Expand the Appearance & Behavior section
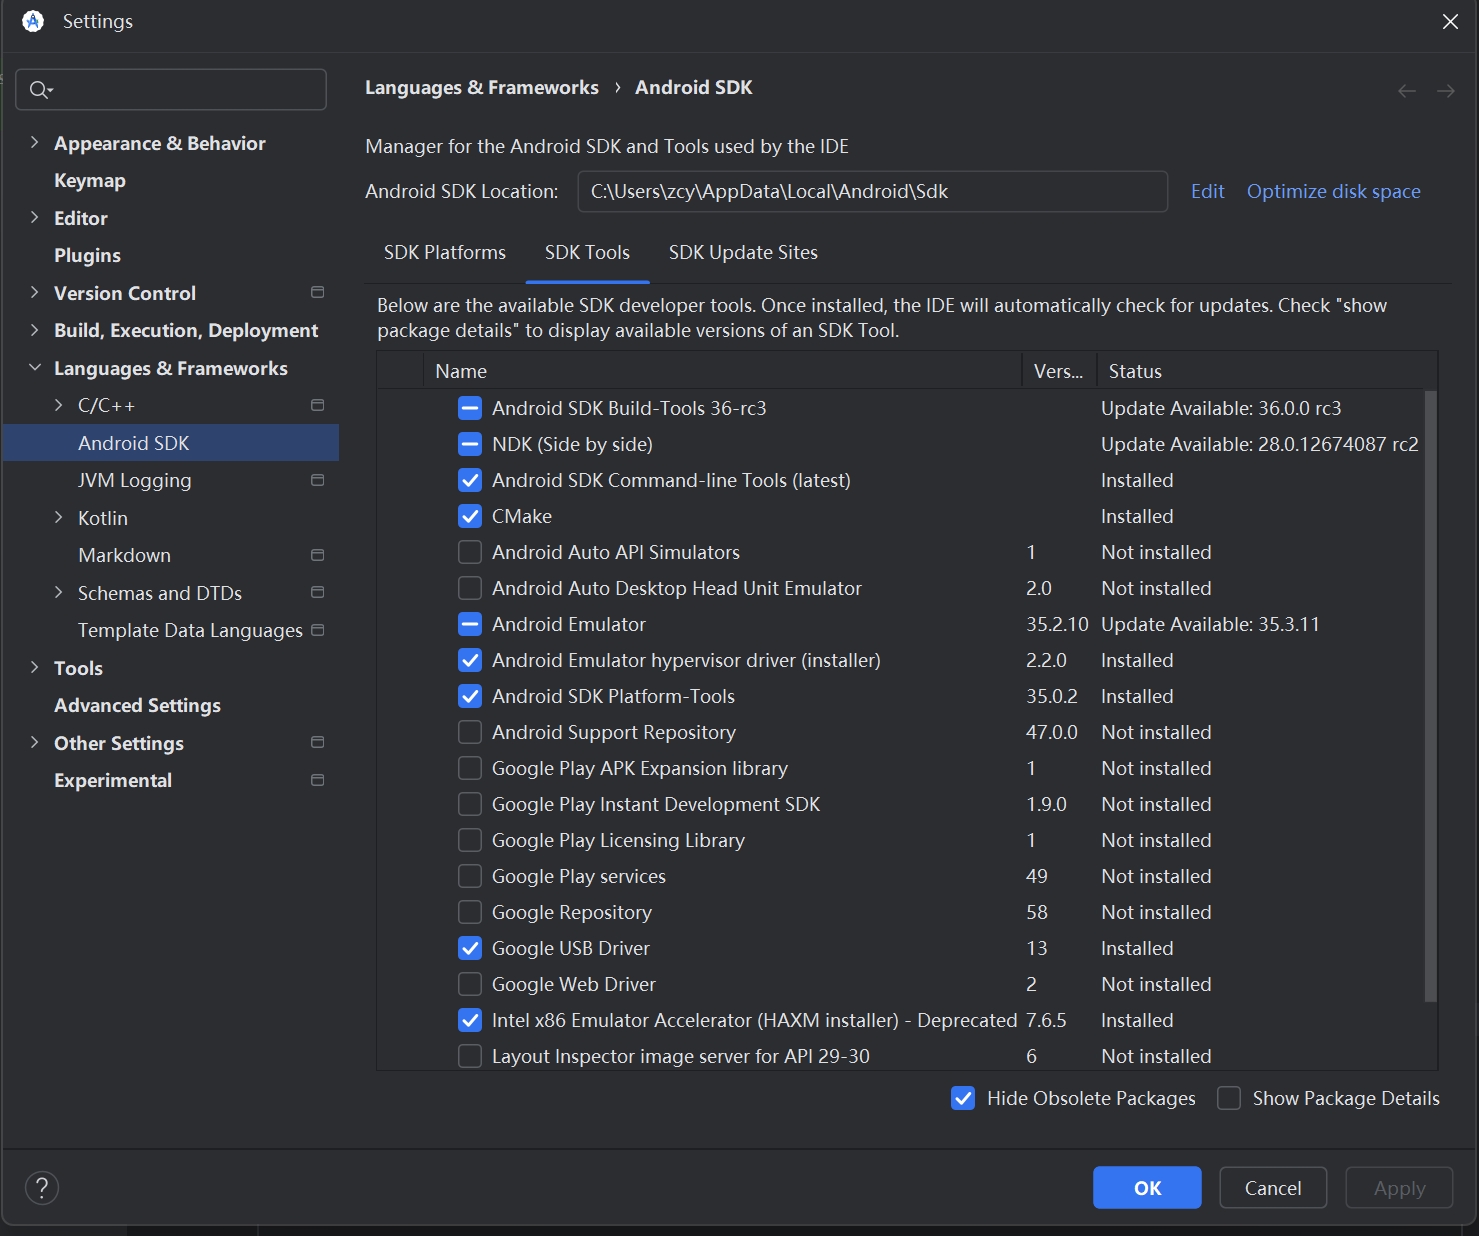Screen dimensions: 1479x1236 click(33, 143)
